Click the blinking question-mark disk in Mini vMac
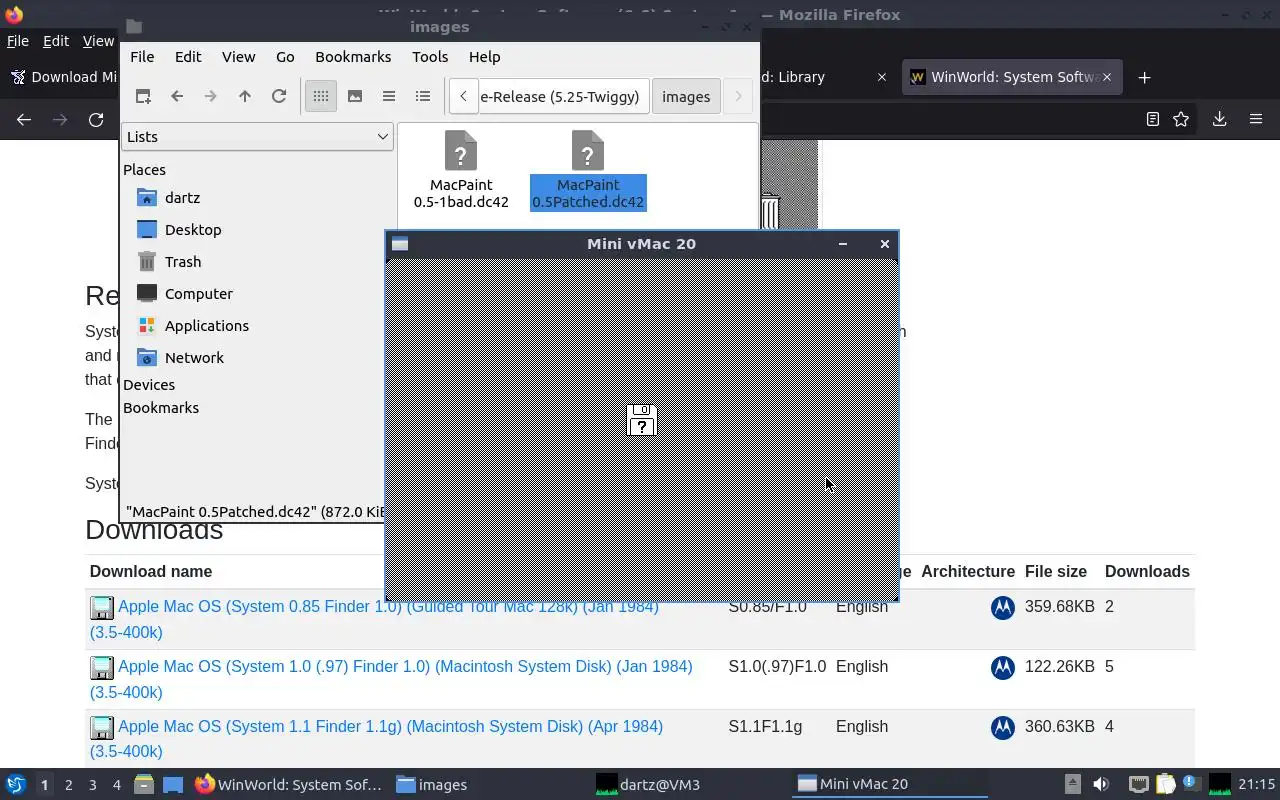 (x=641, y=421)
